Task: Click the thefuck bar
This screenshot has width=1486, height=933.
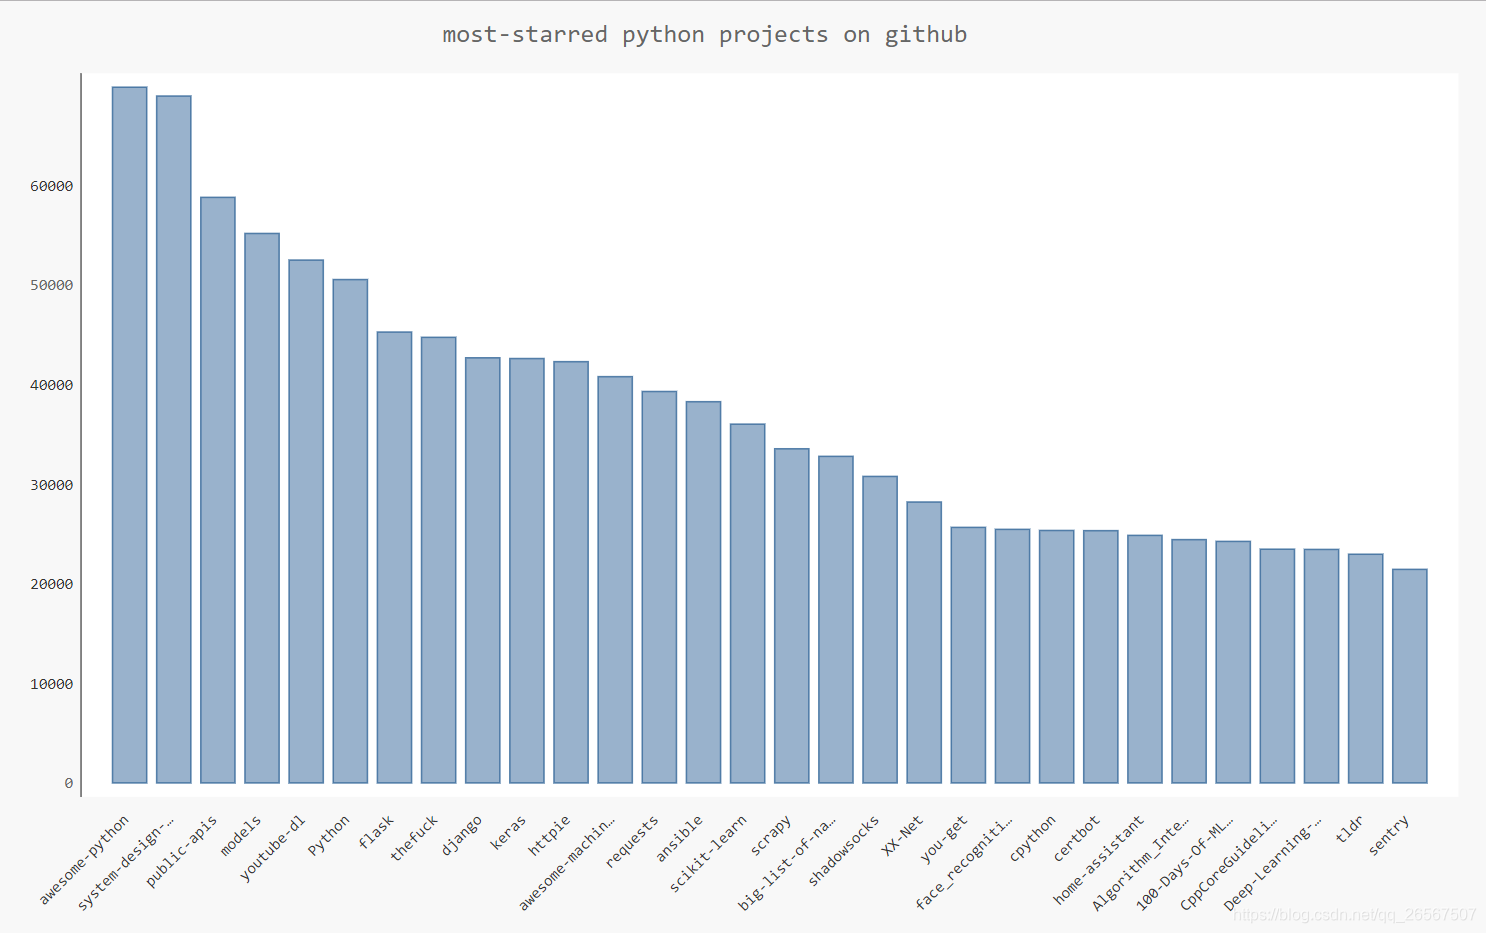Action: [x=438, y=560]
